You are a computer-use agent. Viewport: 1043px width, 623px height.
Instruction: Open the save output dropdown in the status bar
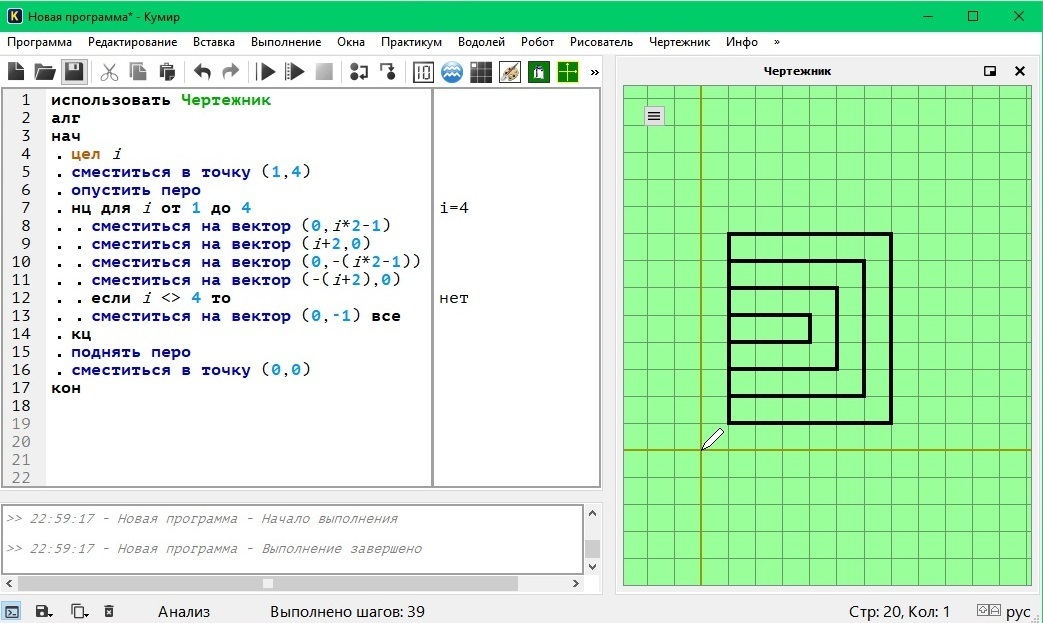pos(44,611)
